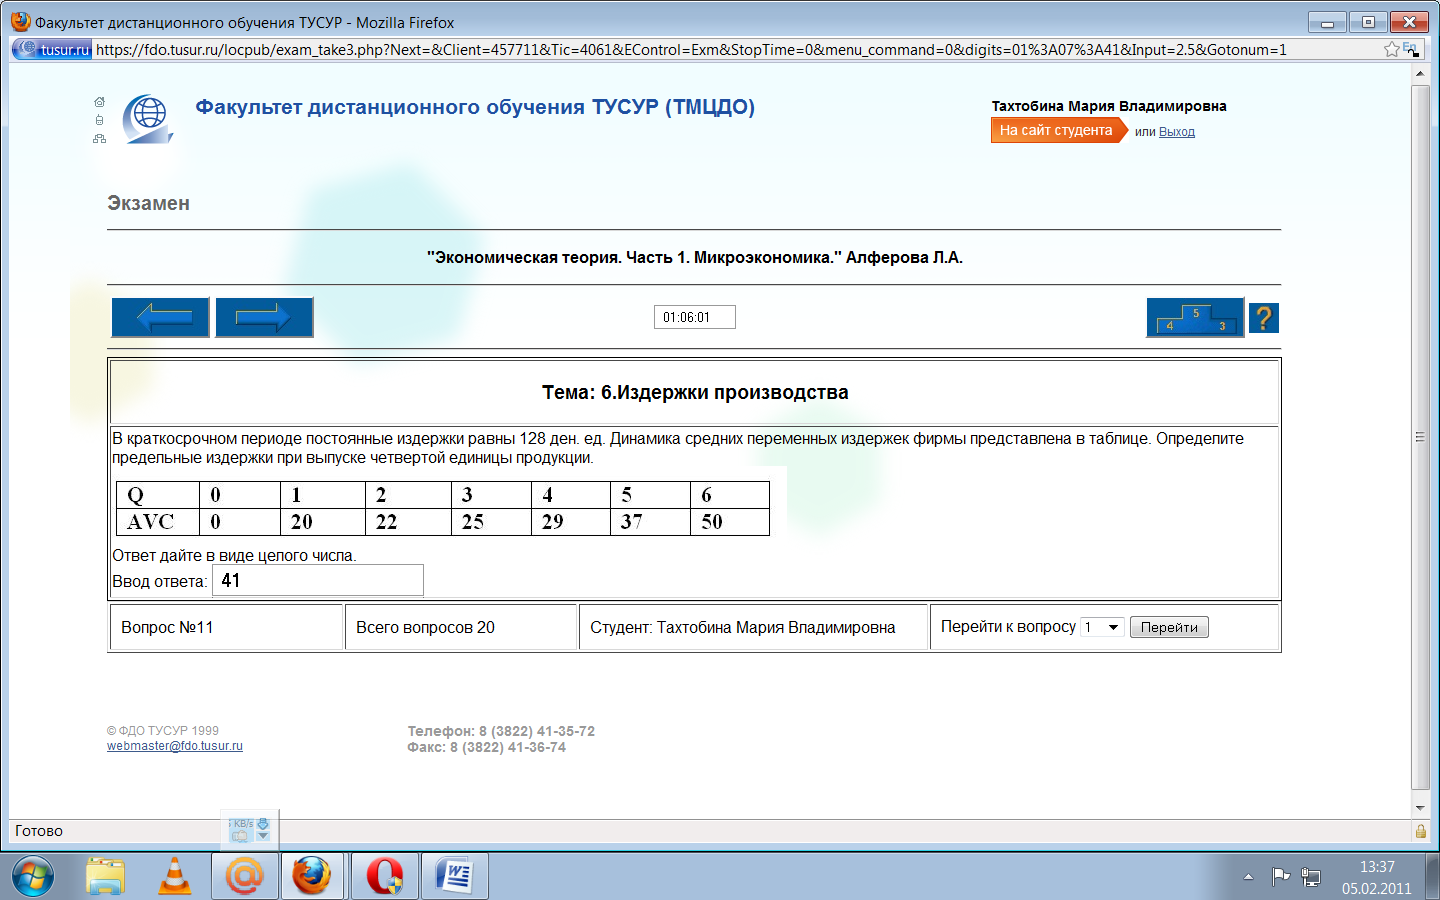Viewport: 1440px width, 900px height.
Task: Click the Q header cell
Action: coord(158,495)
